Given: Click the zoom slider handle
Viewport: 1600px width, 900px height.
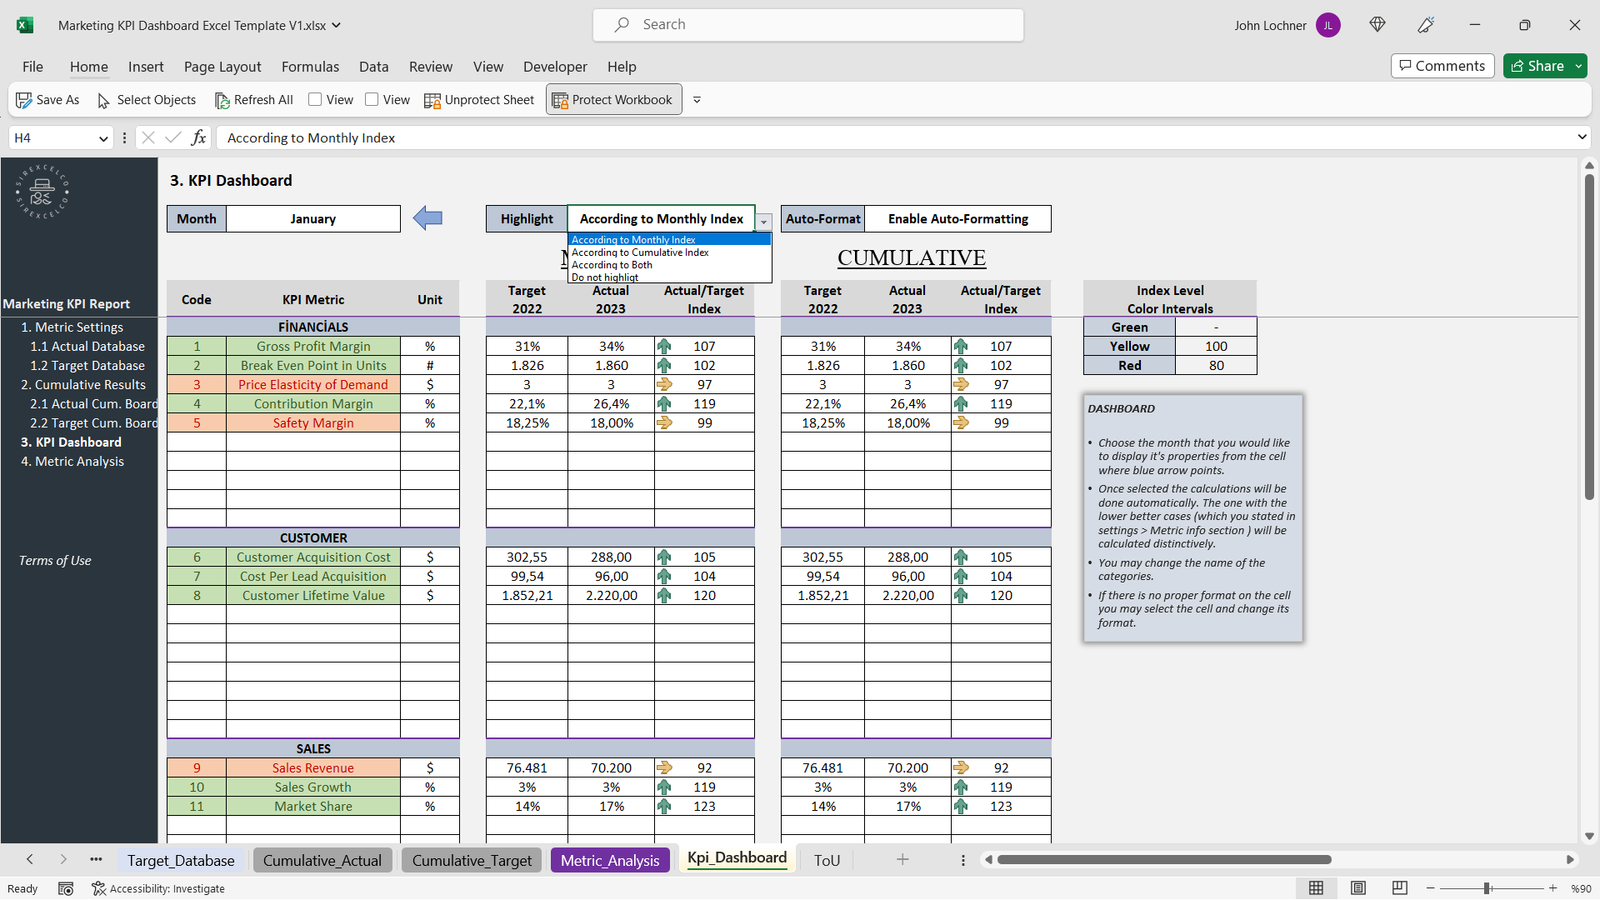Looking at the screenshot, I should point(1487,888).
